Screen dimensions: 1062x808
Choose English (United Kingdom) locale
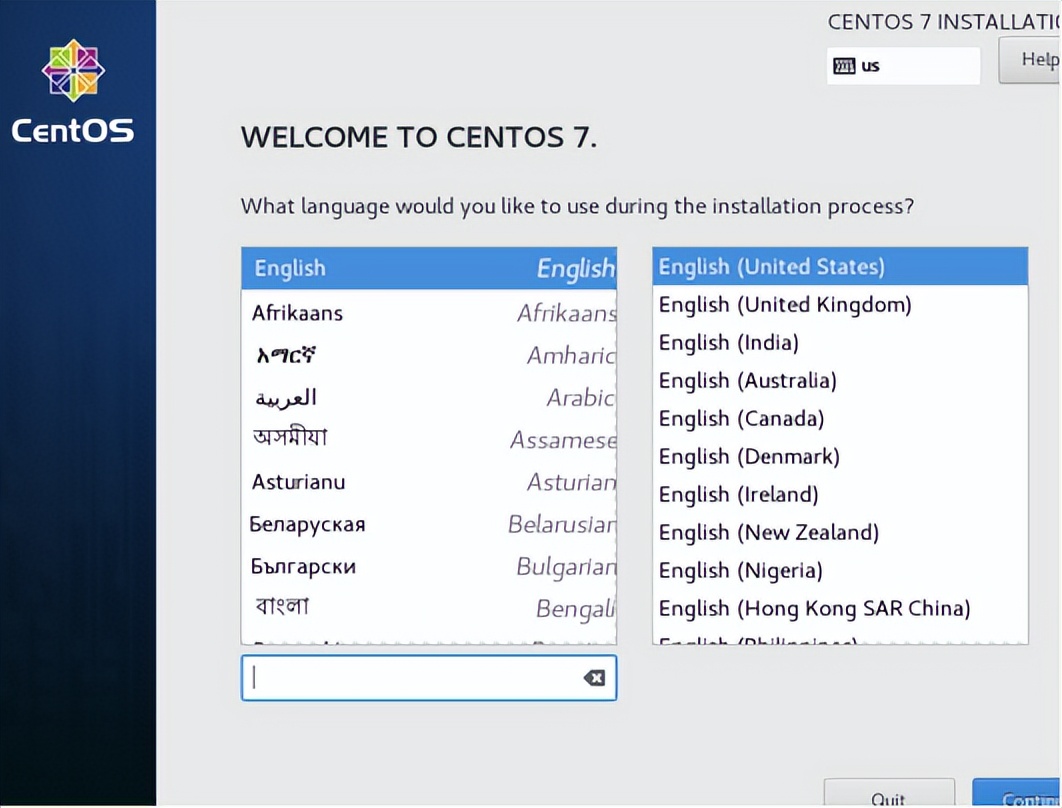pos(784,304)
